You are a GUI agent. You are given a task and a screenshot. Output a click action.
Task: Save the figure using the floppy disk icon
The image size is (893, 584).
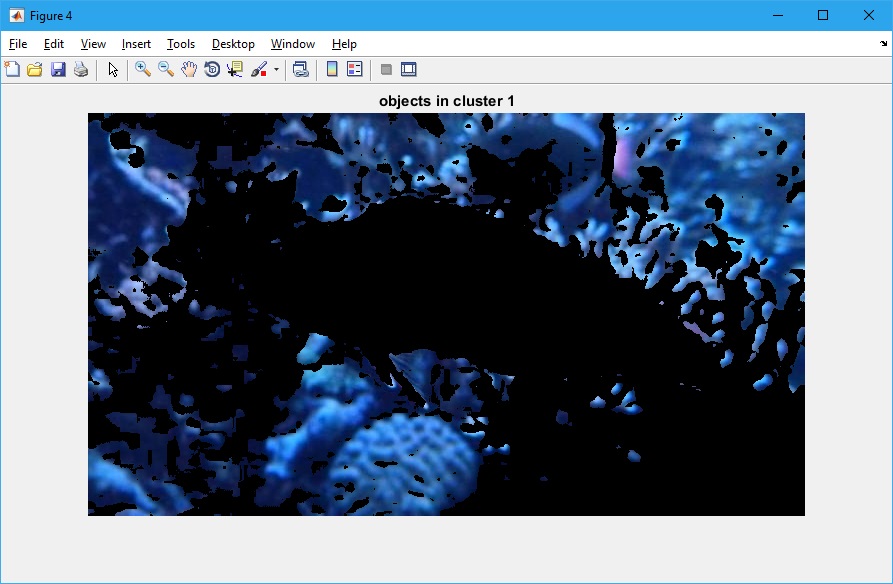58,69
